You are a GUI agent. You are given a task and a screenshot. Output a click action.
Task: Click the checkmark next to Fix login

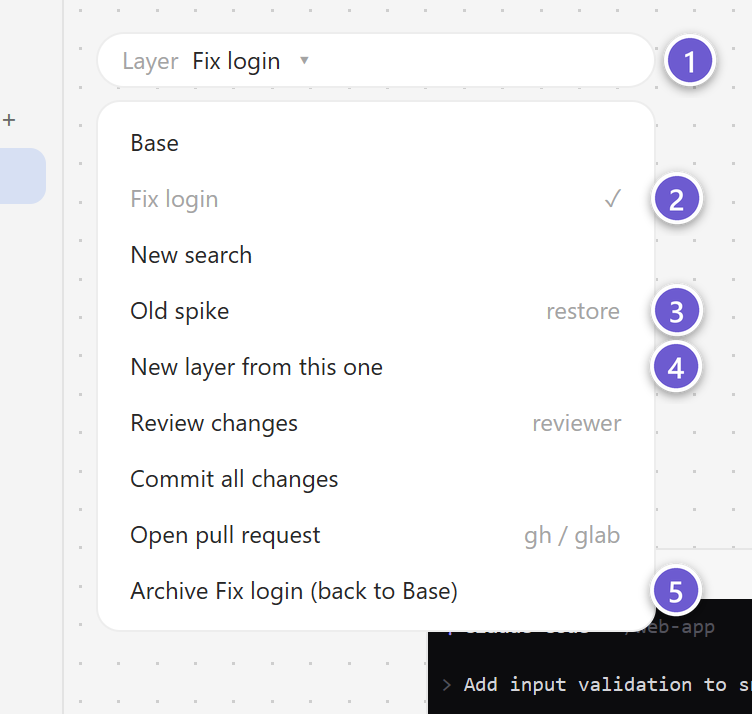coord(613,199)
